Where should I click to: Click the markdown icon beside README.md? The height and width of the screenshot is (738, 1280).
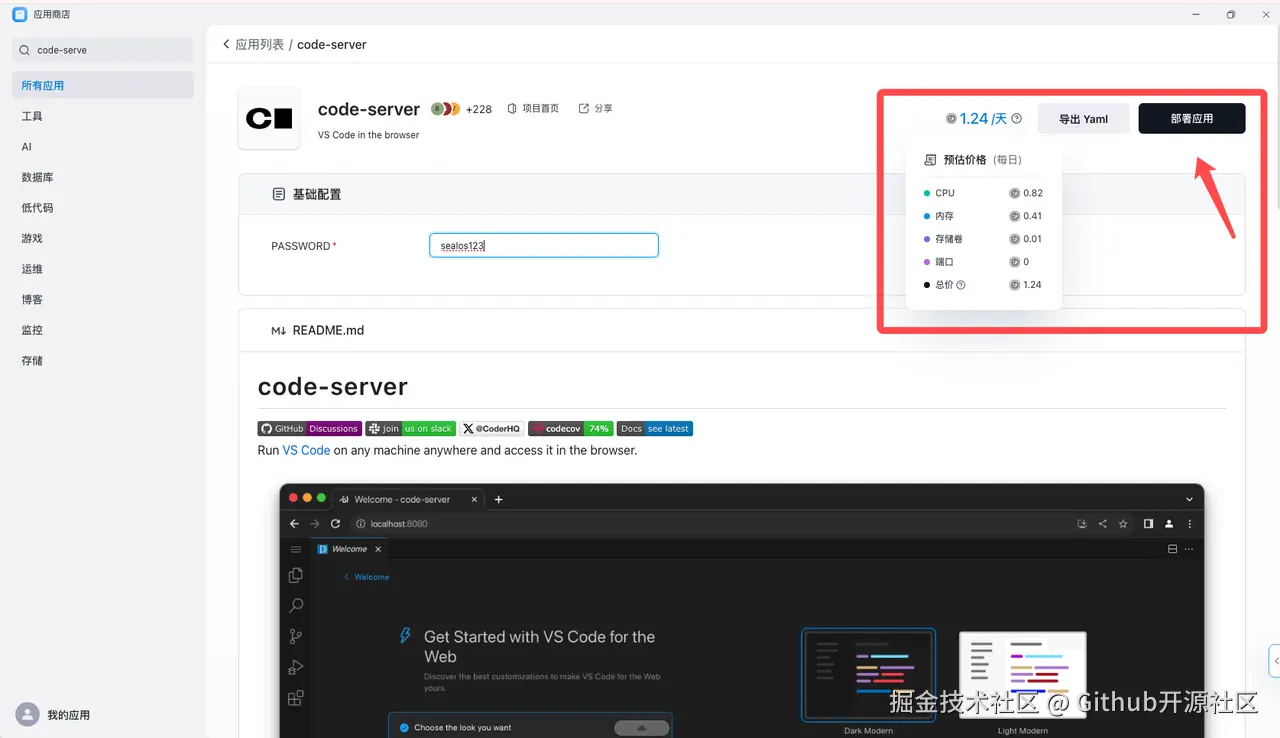(279, 330)
